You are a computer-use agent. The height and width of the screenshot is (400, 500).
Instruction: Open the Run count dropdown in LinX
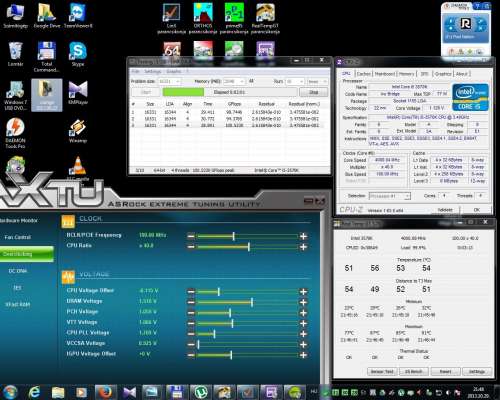pos(295,81)
